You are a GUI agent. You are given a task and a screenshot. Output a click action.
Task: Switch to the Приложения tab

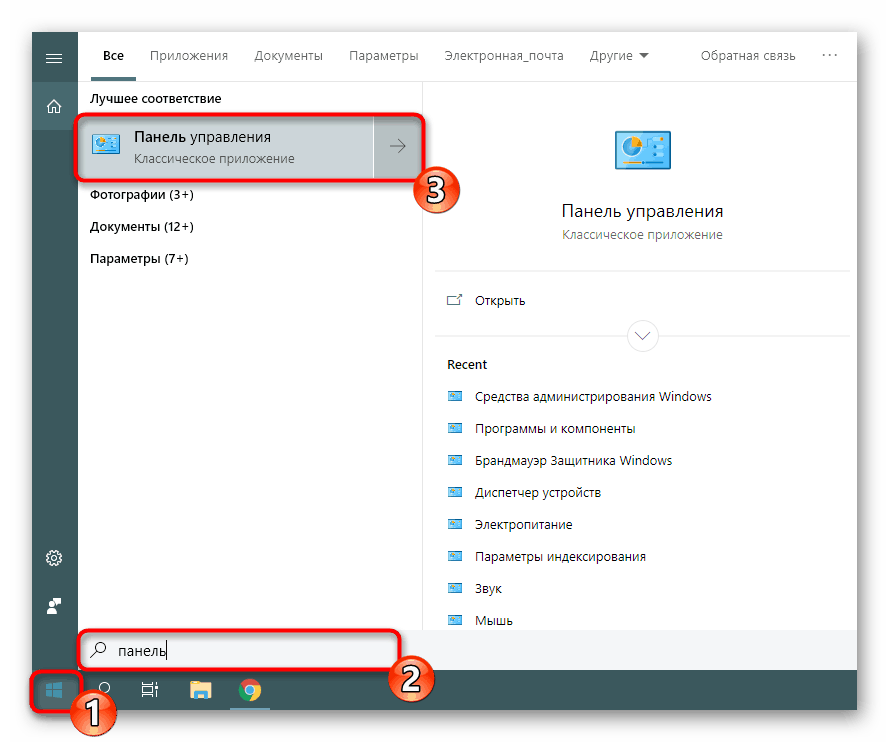[x=189, y=56]
